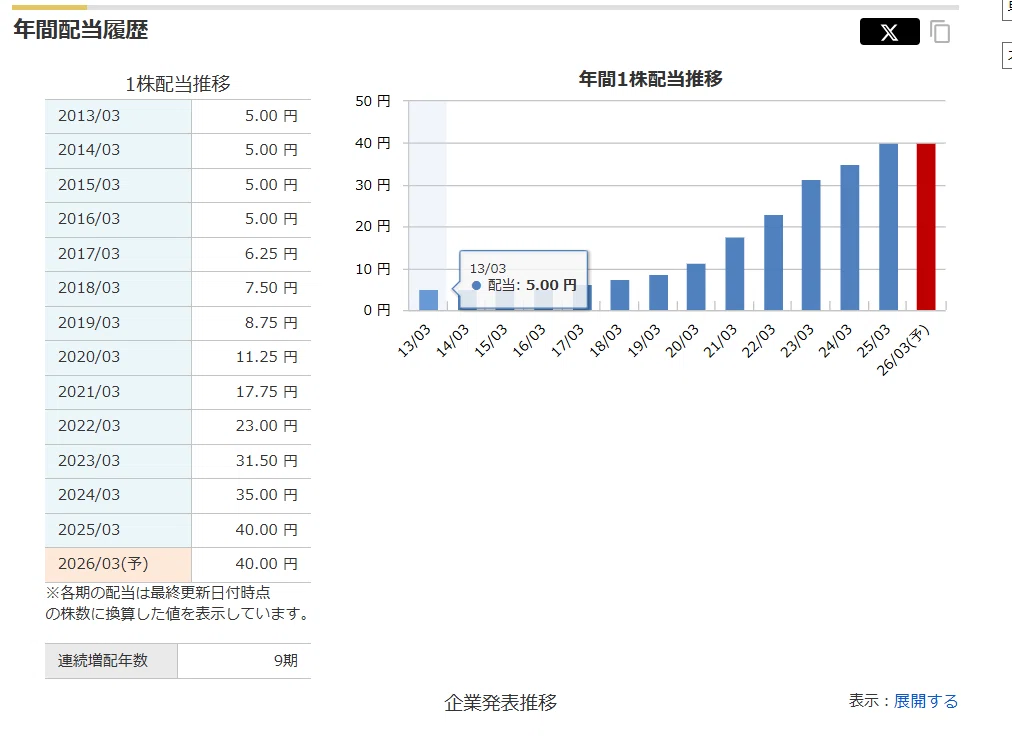Share to X with the black X button
The image size is (1012, 743).
point(889,32)
